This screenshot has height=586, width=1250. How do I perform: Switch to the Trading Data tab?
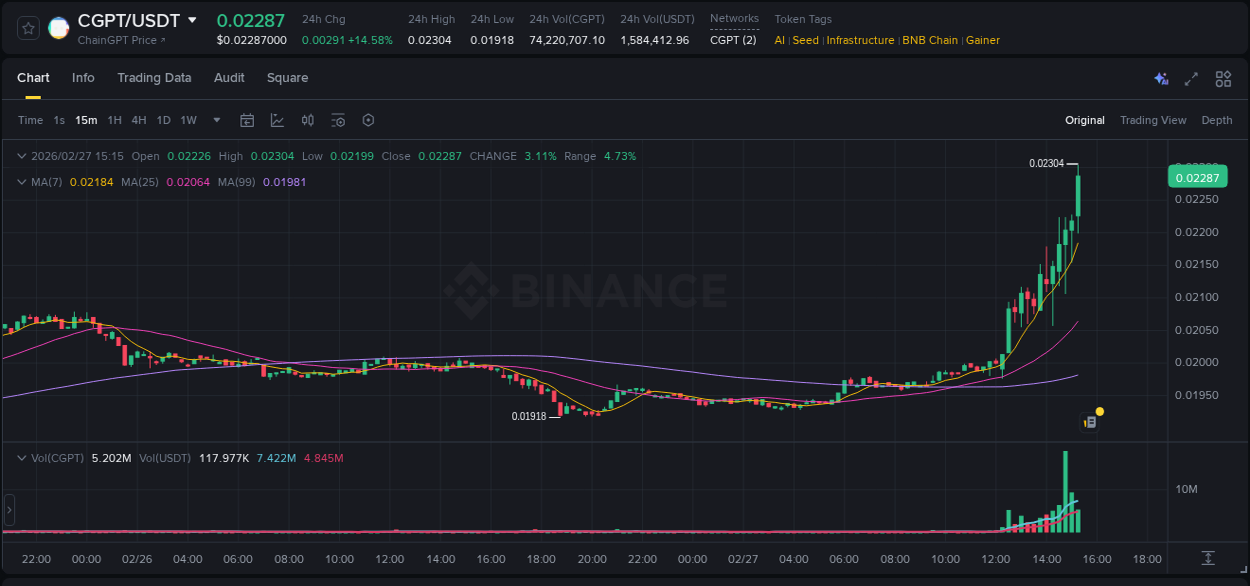point(154,78)
